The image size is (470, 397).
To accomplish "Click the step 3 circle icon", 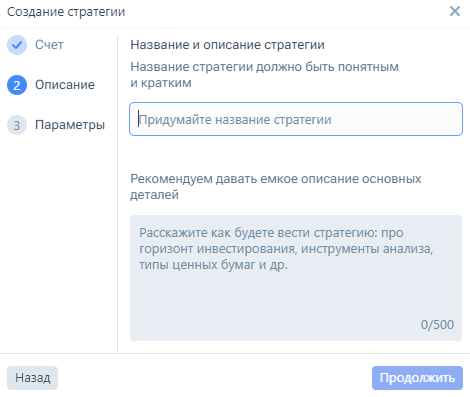I will pyautogui.click(x=17, y=125).
